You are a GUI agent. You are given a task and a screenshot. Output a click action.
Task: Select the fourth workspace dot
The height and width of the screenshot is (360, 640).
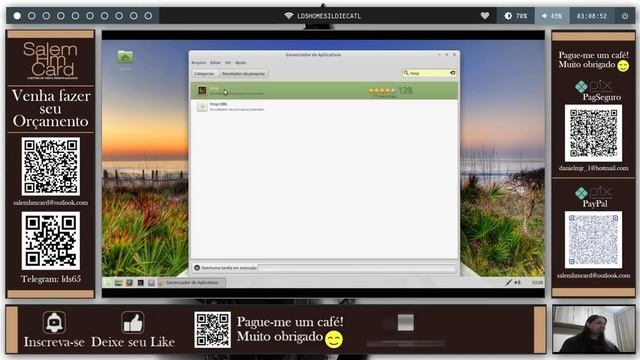point(61,16)
